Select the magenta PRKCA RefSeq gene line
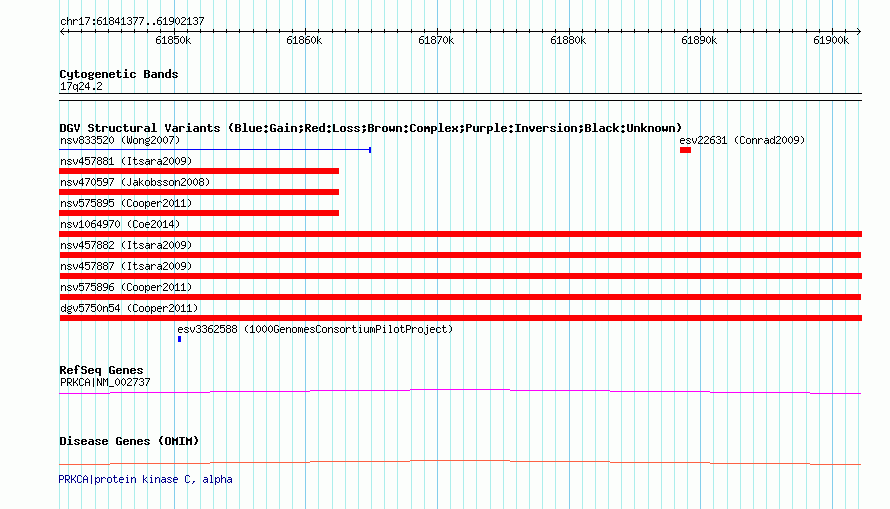This screenshot has width=890, height=509. (460, 392)
